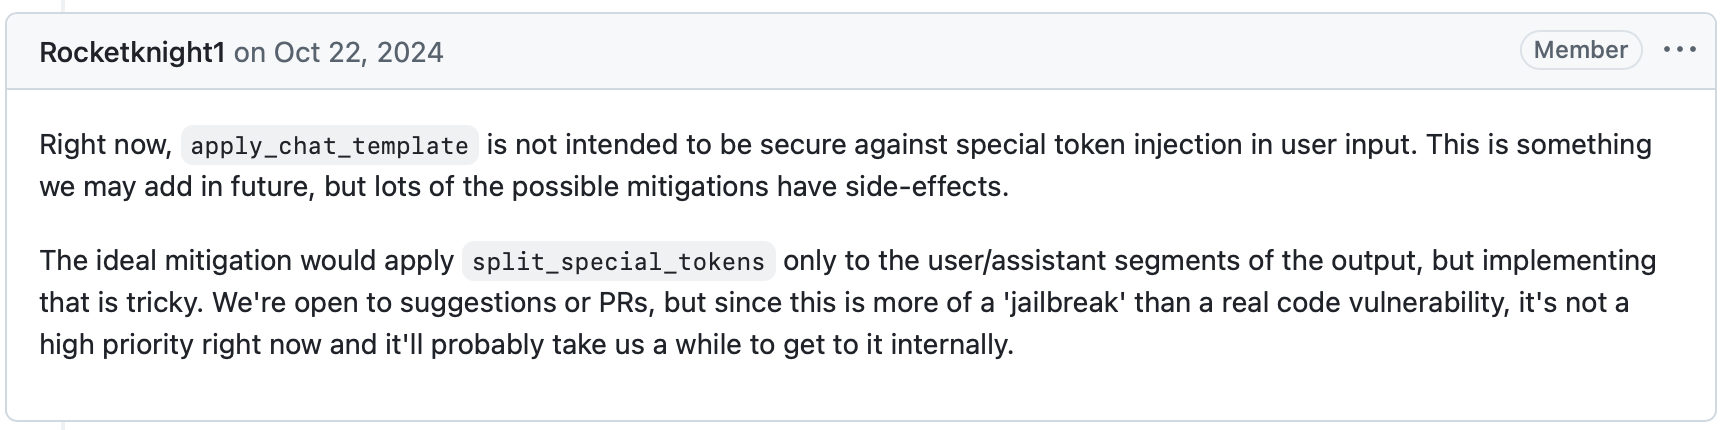Click empty space below the comment text
The width and height of the screenshot is (1728, 430).
(x=860, y=392)
